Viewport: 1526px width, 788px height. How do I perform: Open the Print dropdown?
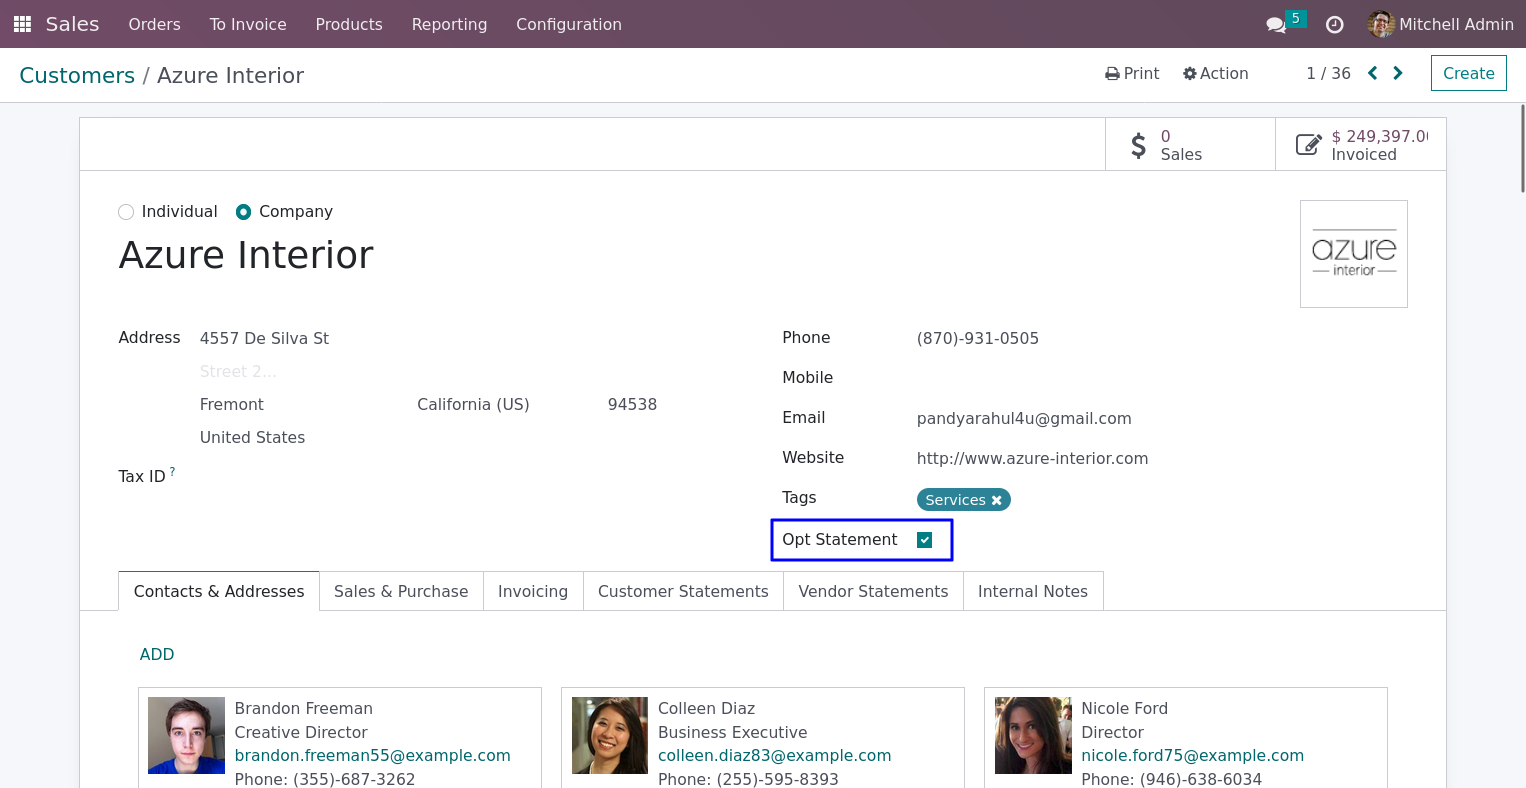(1132, 73)
